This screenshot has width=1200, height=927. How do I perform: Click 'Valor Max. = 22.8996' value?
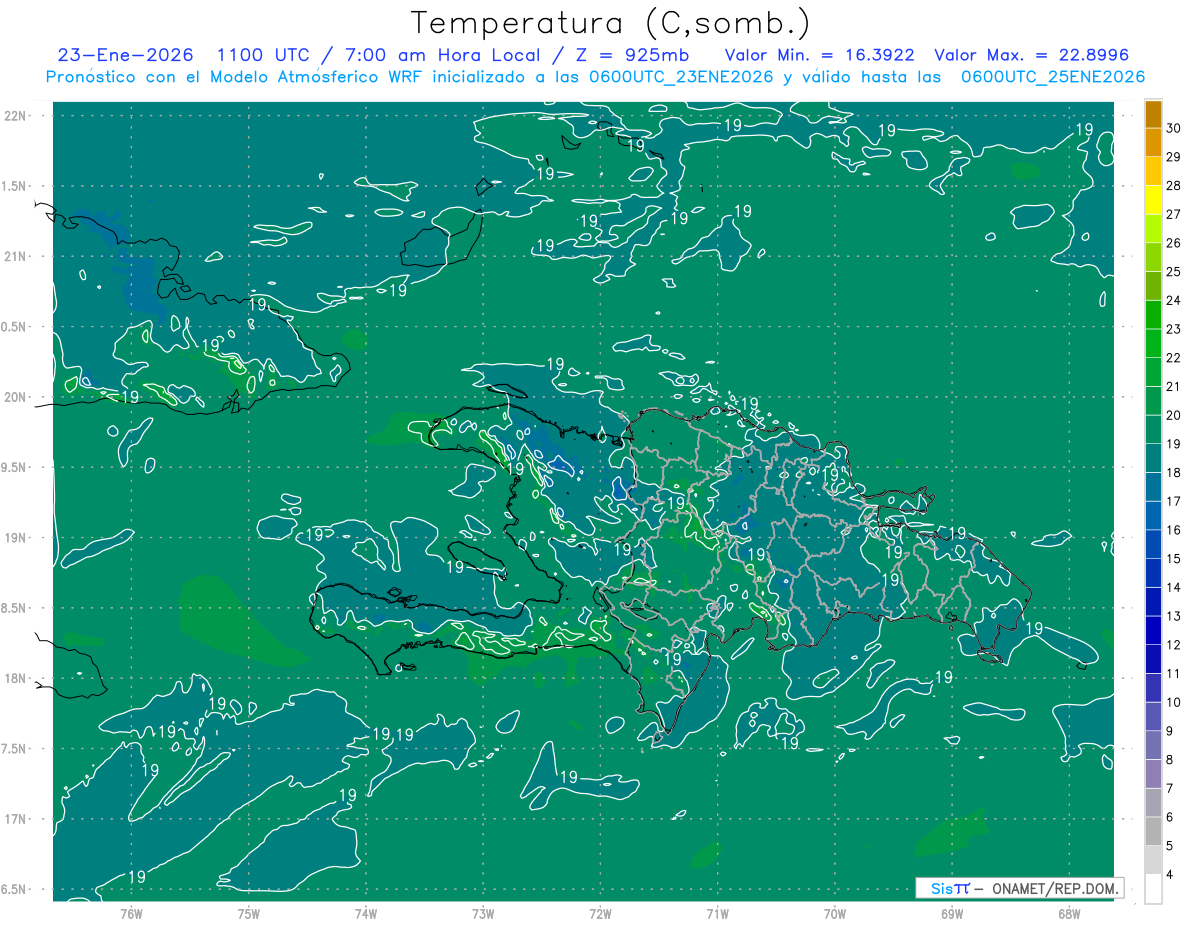point(1031,55)
